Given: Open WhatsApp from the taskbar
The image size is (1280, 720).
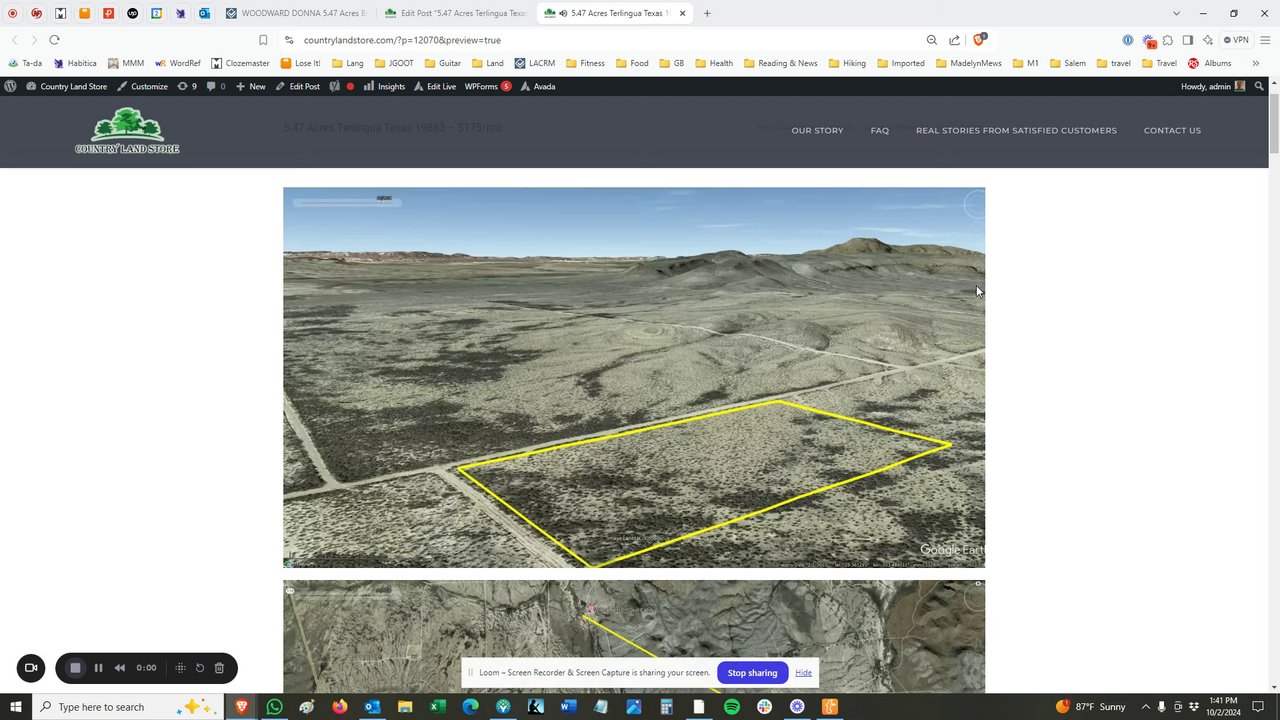Looking at the screenshot, I should coord(274,707).
